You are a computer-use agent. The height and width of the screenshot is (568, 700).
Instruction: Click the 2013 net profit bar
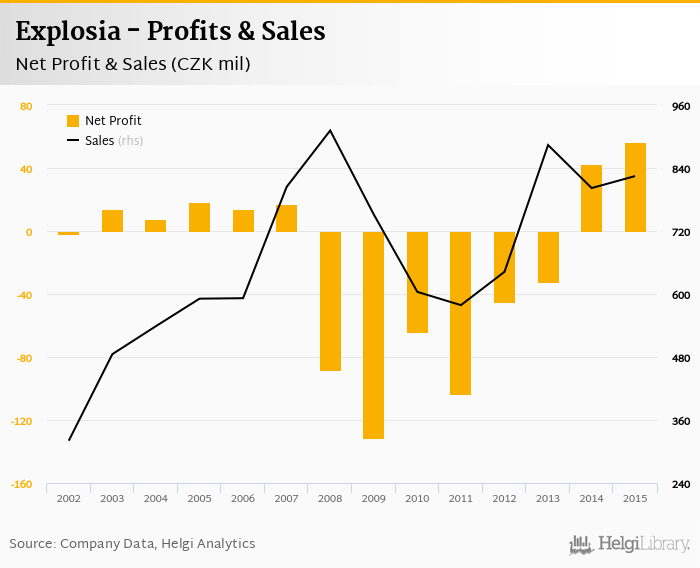pyautogui.click(x=548, y=257)
